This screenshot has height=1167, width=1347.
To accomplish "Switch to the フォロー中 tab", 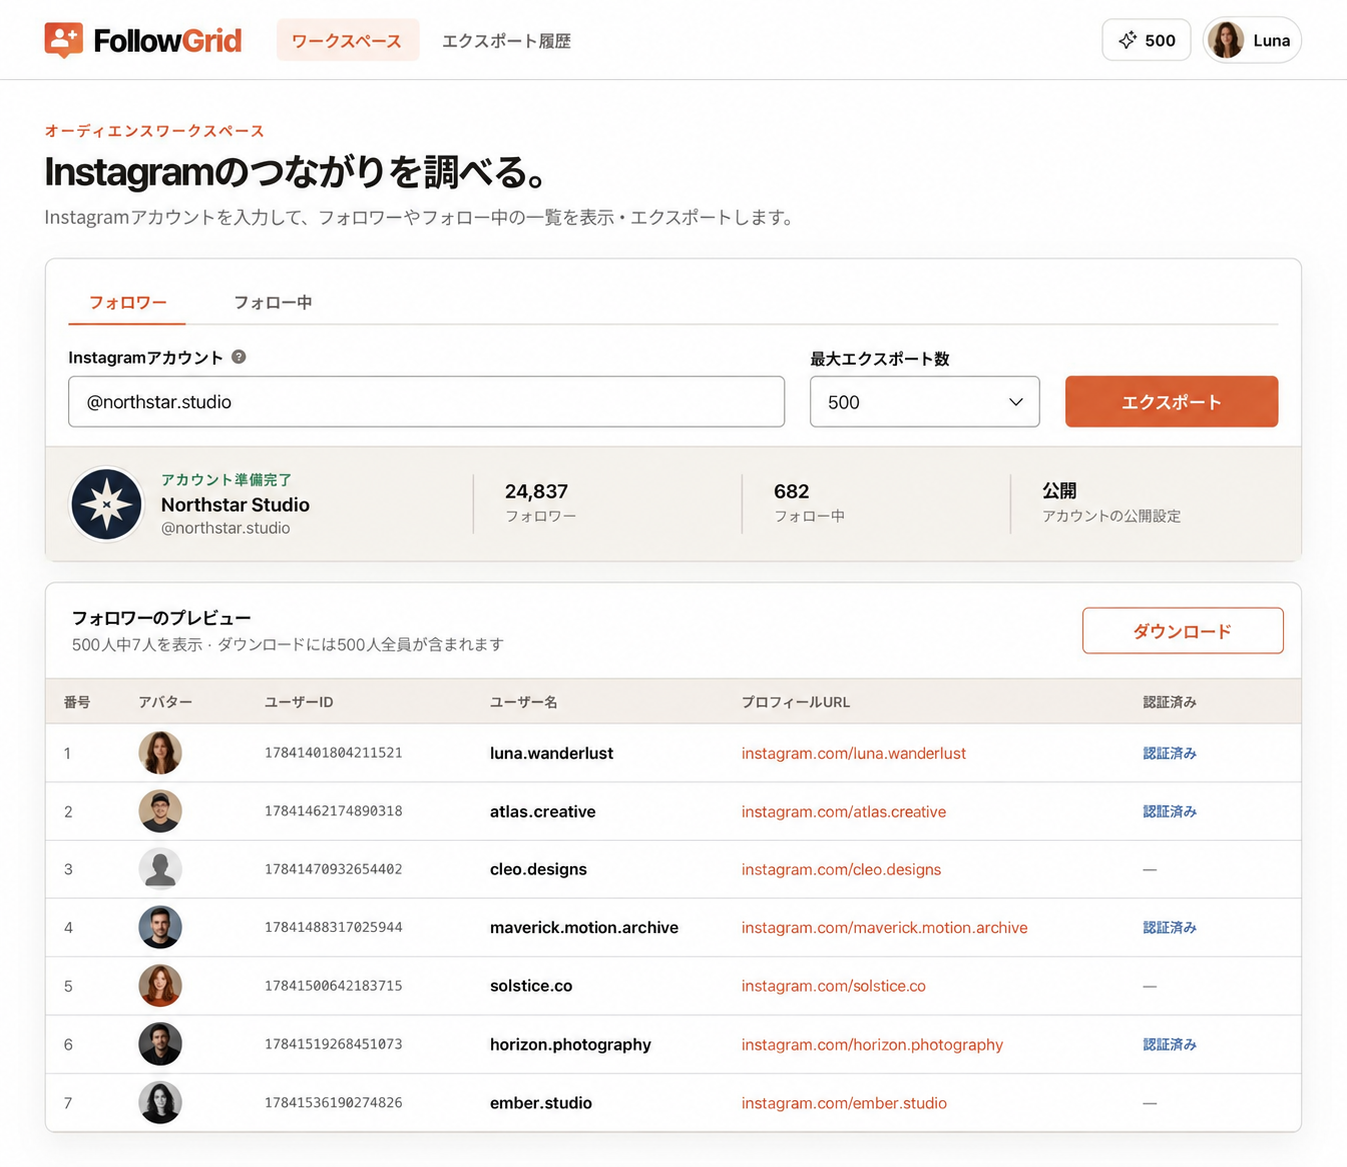I will [273, 302].
